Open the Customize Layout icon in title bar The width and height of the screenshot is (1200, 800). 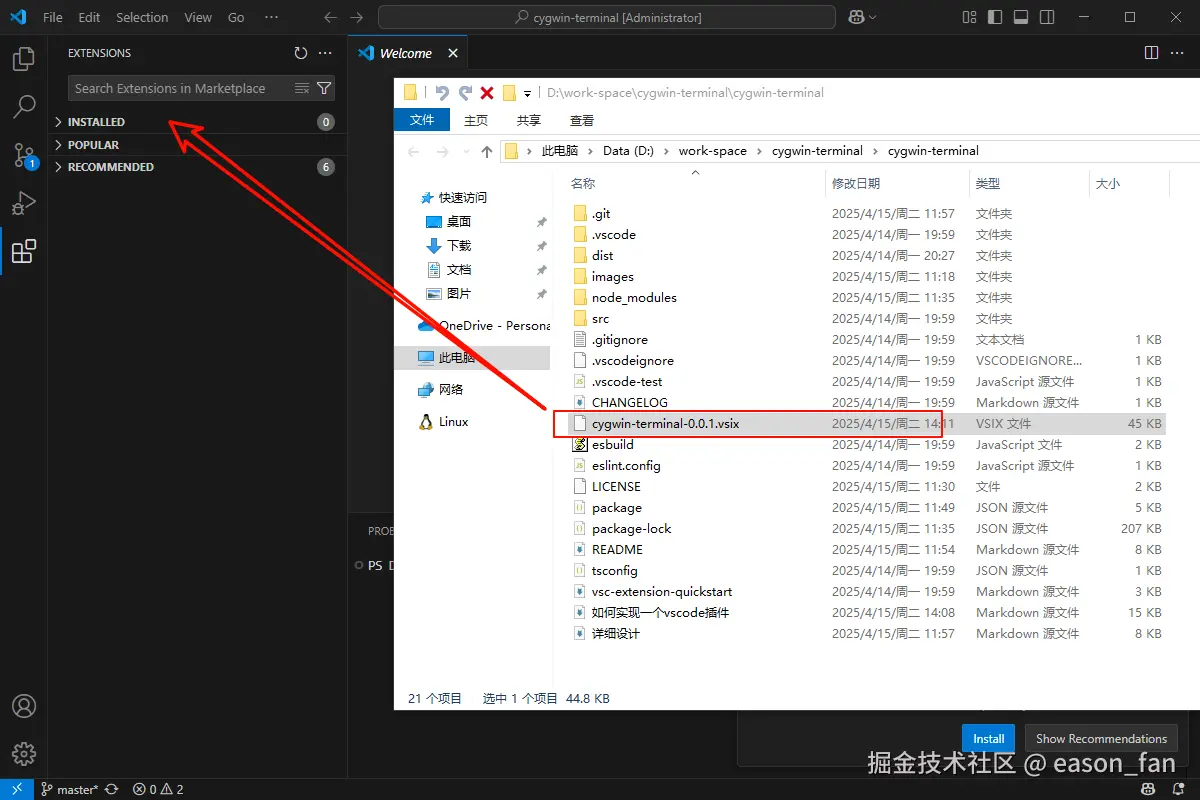[x=969, y=17]
